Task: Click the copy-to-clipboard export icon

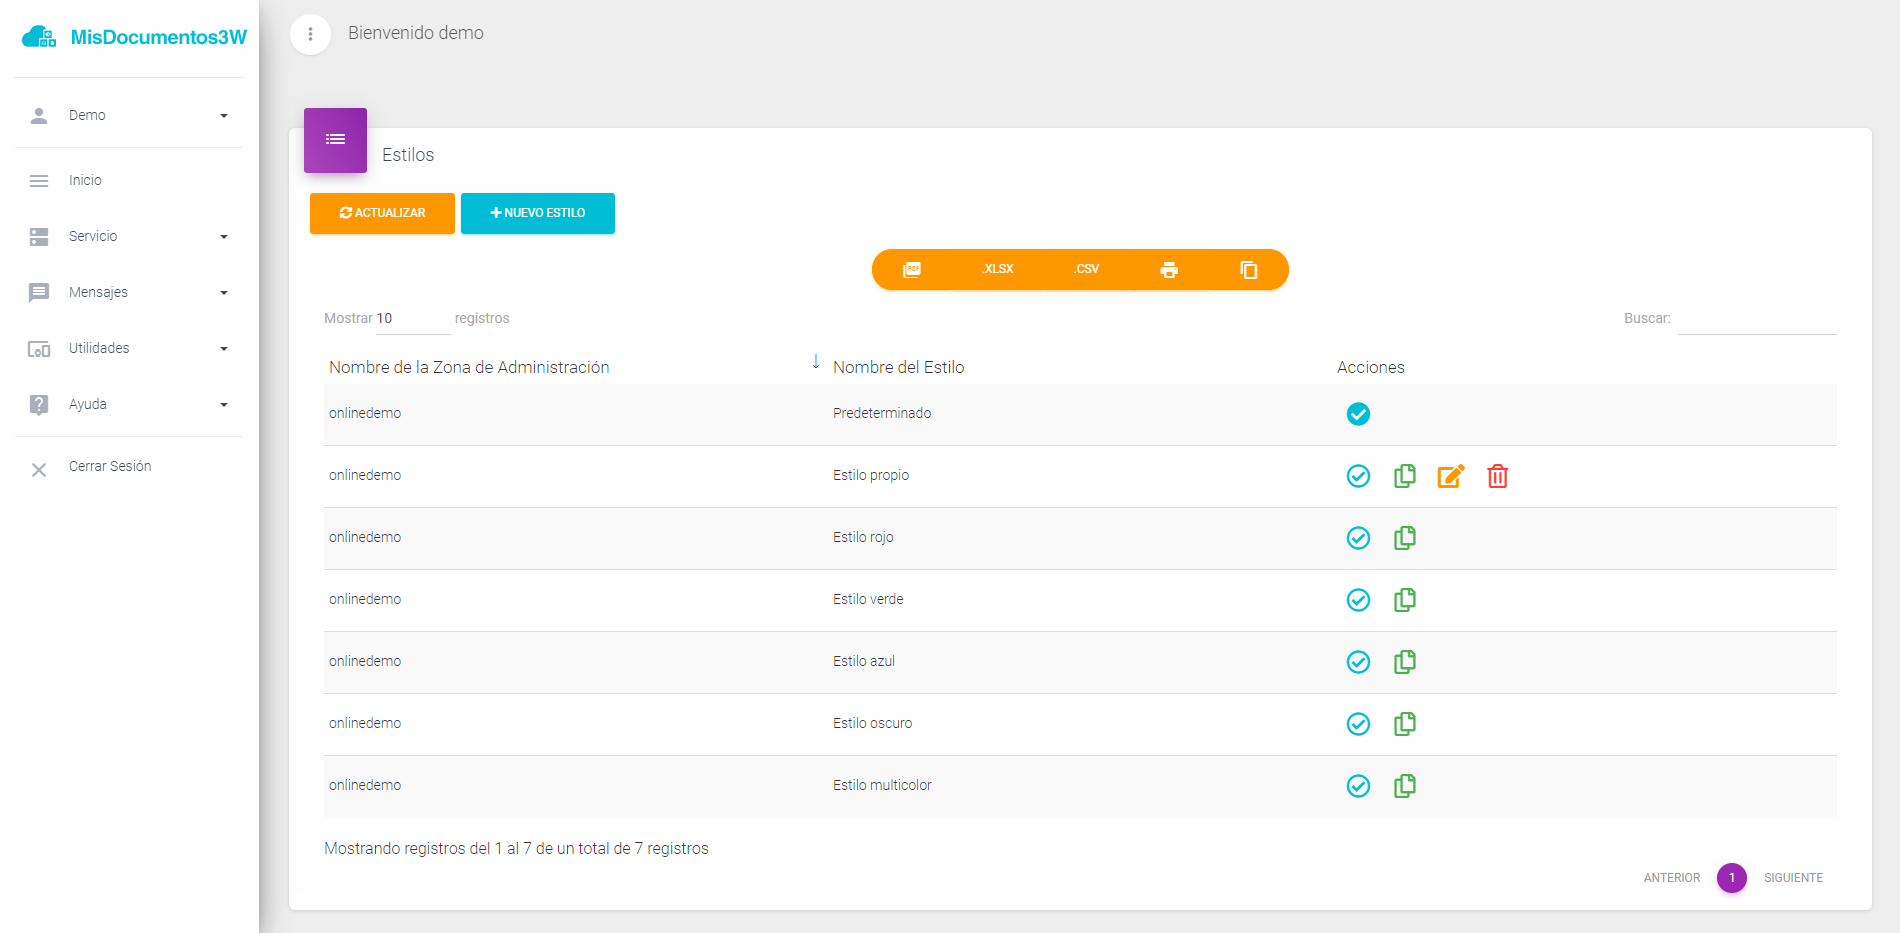Action: point(1248,270)
